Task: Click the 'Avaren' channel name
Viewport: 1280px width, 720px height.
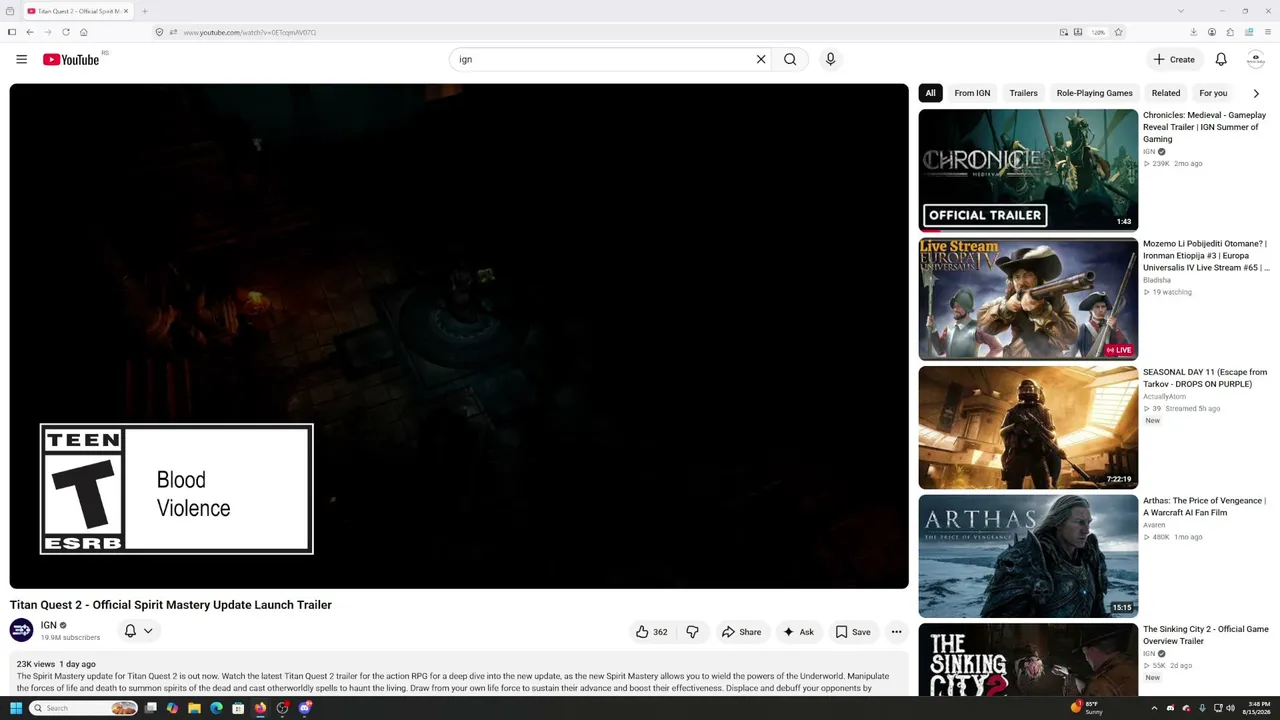Action: point(1154,525)
